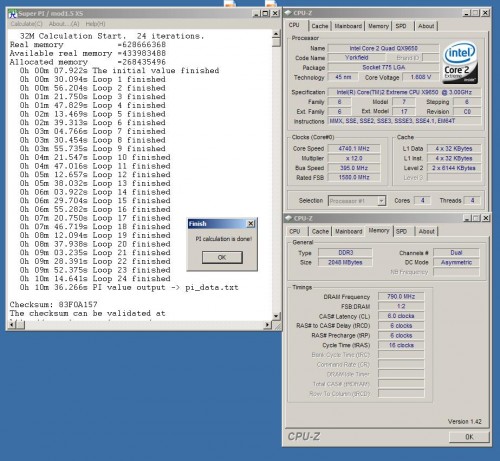Click the Super PI horizontal scrollbar right arrow
The height and width of the screenshot is (461, 500).
pyautogui.click(x=267, y=324)
